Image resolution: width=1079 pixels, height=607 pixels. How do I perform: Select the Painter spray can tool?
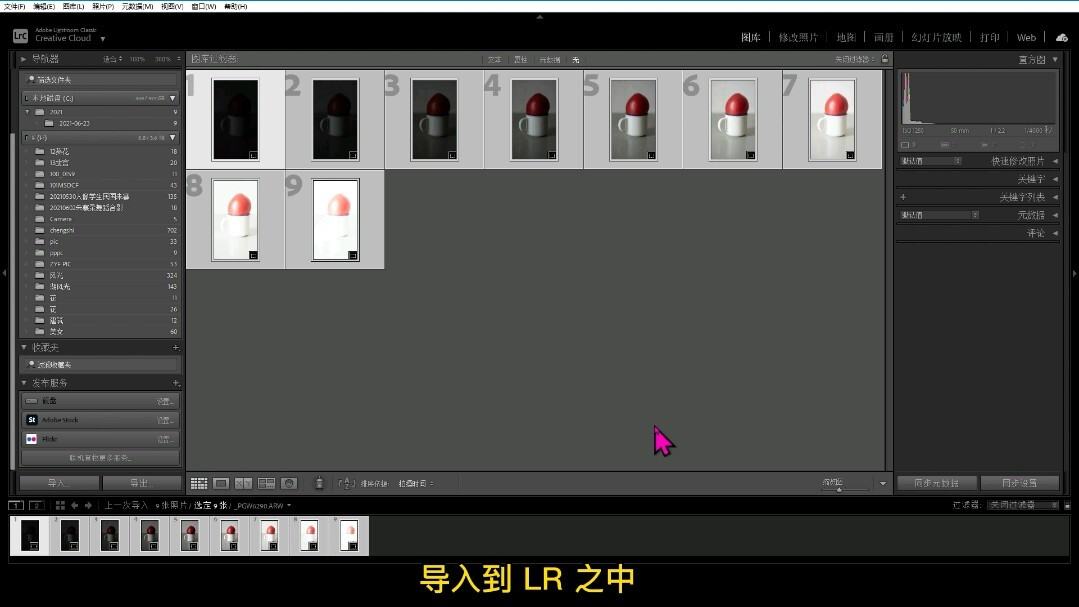point(319,483)
